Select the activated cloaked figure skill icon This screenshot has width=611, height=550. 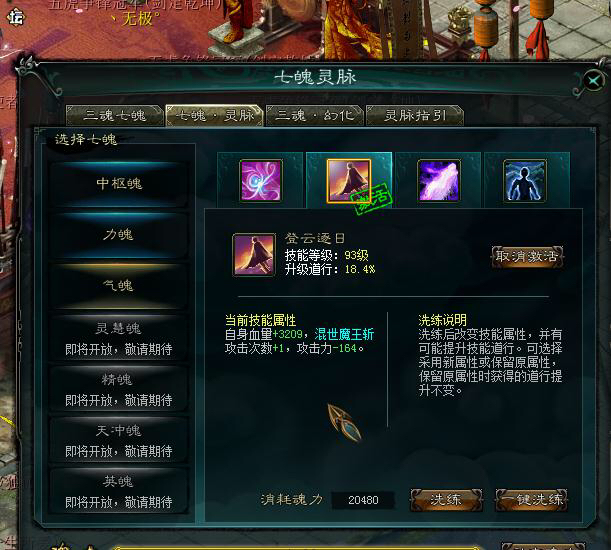[x=349, y=181]
